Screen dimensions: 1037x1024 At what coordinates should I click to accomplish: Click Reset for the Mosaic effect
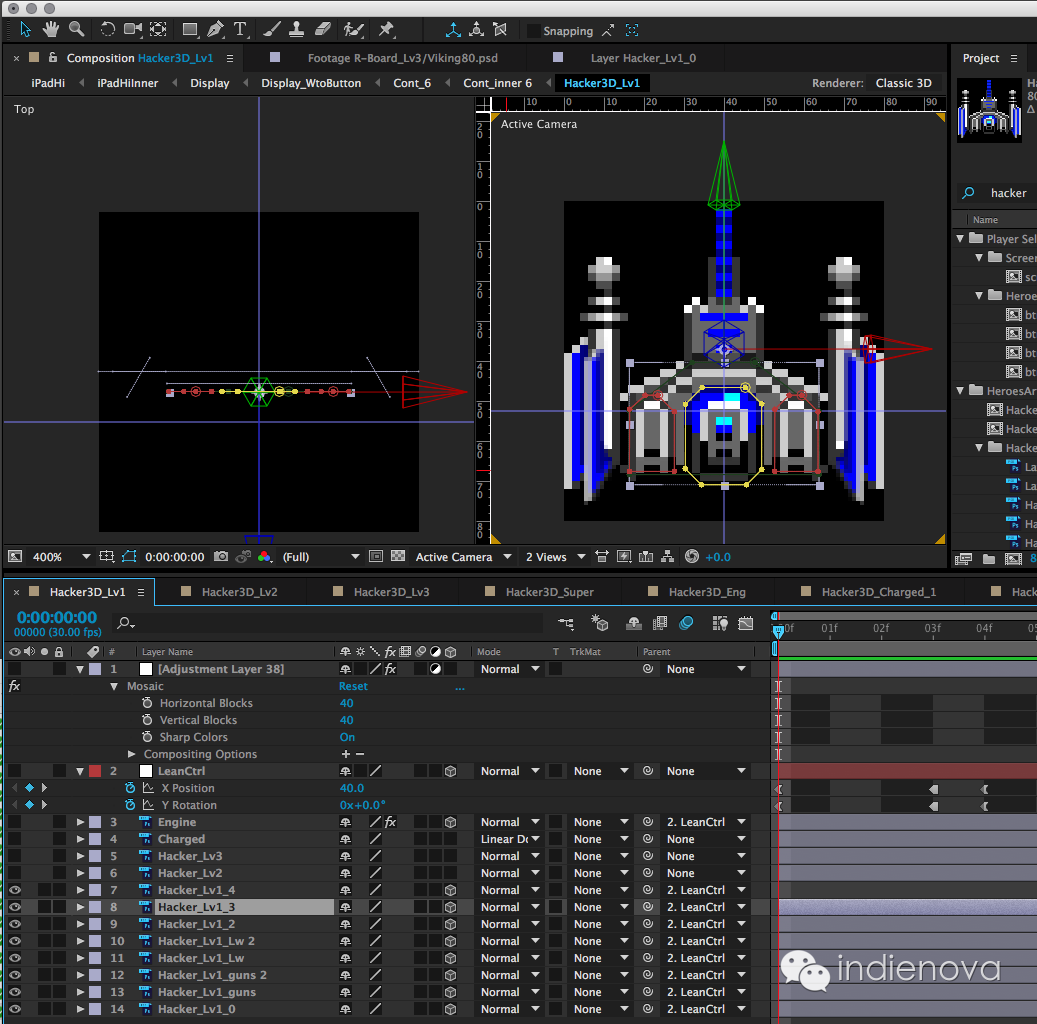[x=353, y=686]
